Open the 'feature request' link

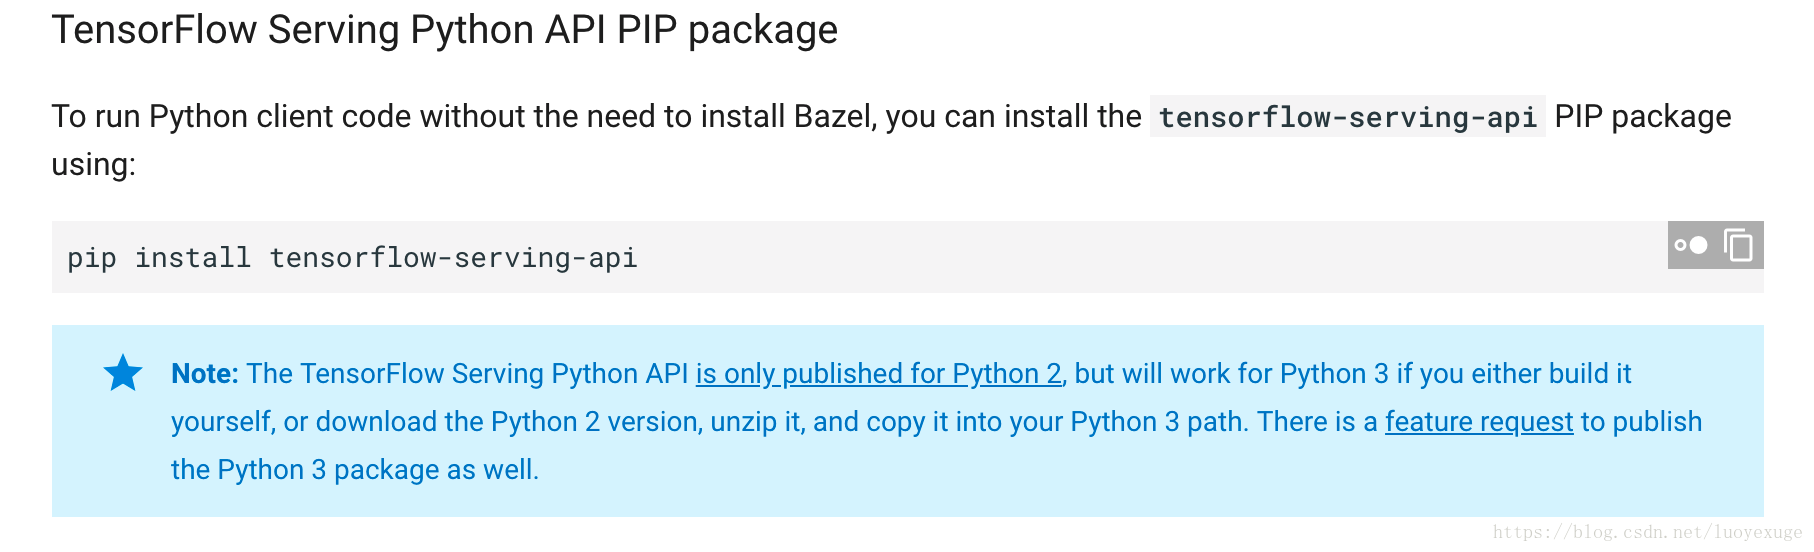tap(1479, 421)
